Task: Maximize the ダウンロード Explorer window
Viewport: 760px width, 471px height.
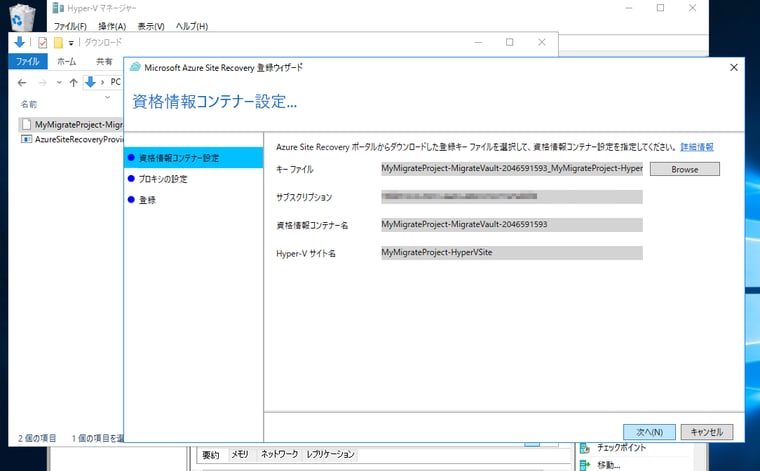Action: click(x=509, y=43)
